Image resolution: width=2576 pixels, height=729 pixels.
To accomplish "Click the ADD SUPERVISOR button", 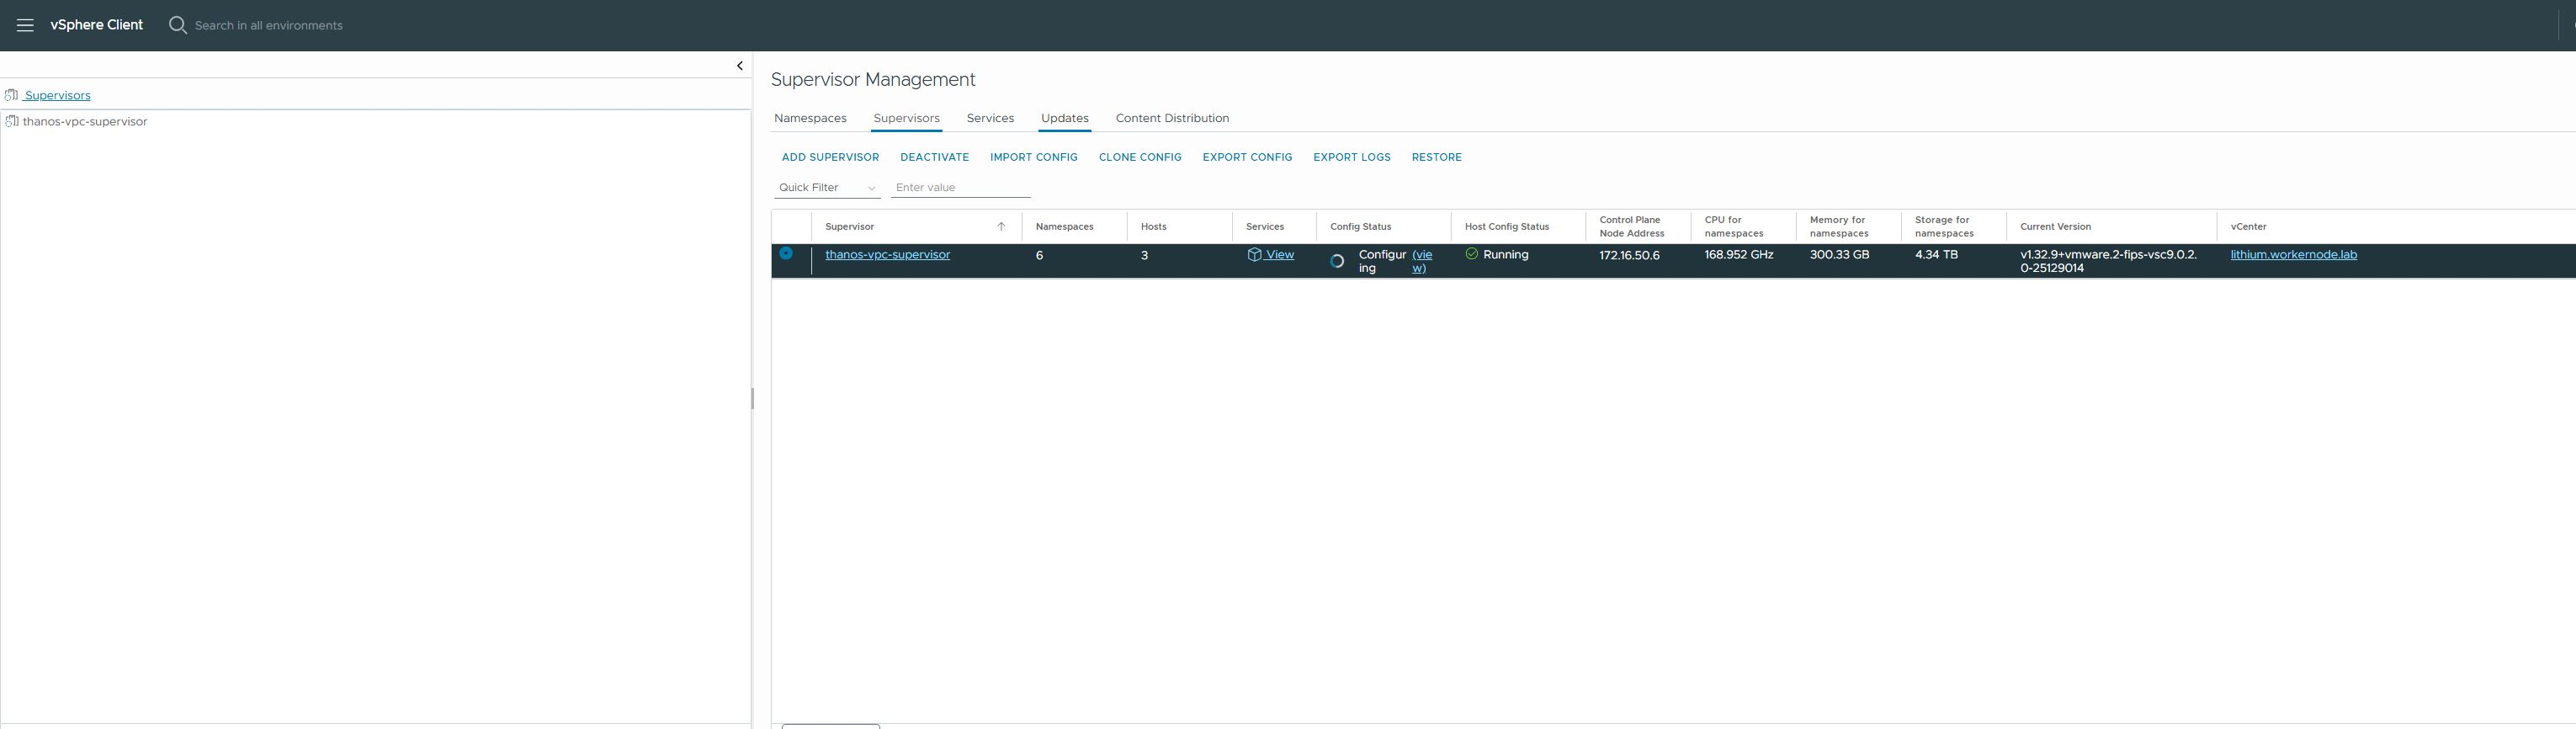I will click(x=830, y=157).
